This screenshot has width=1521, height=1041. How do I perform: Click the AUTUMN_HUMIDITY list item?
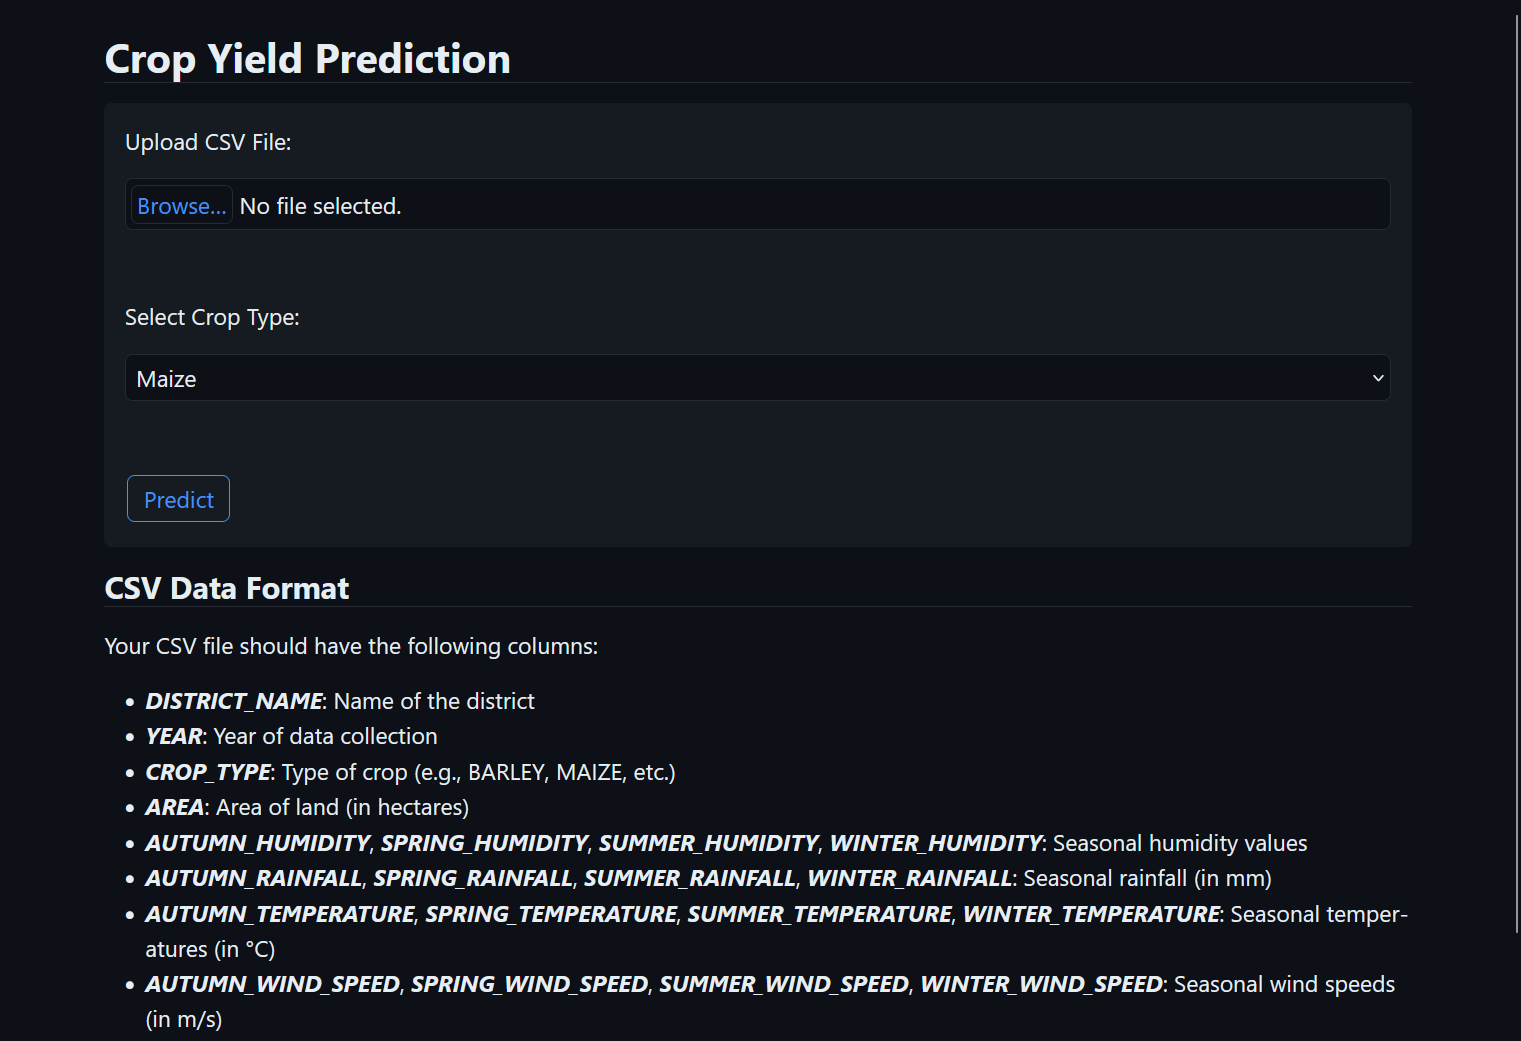point(257,843)
